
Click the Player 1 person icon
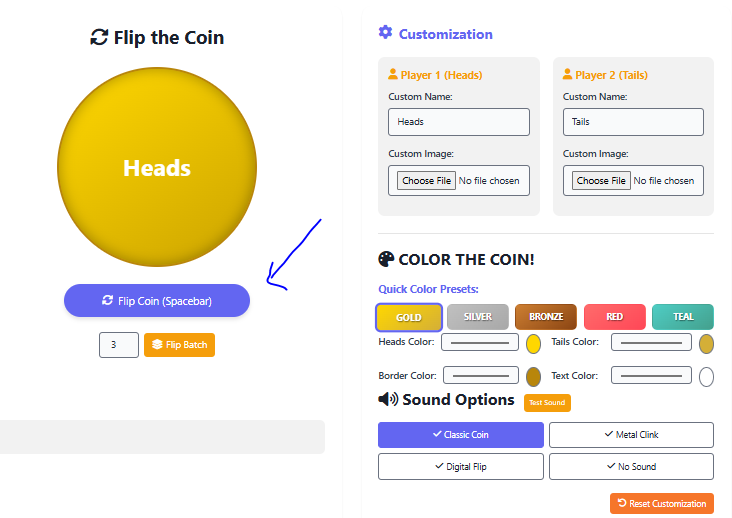pos(393,74)
